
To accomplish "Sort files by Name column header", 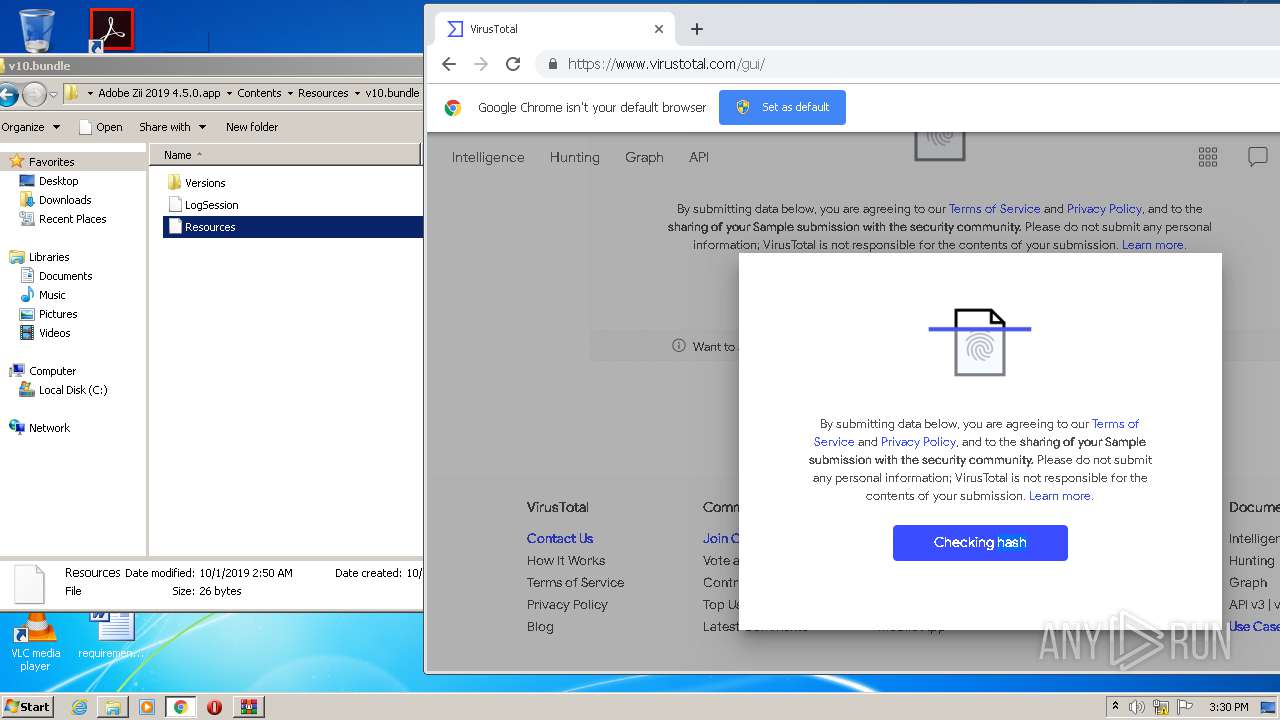I will pos(285,155).
